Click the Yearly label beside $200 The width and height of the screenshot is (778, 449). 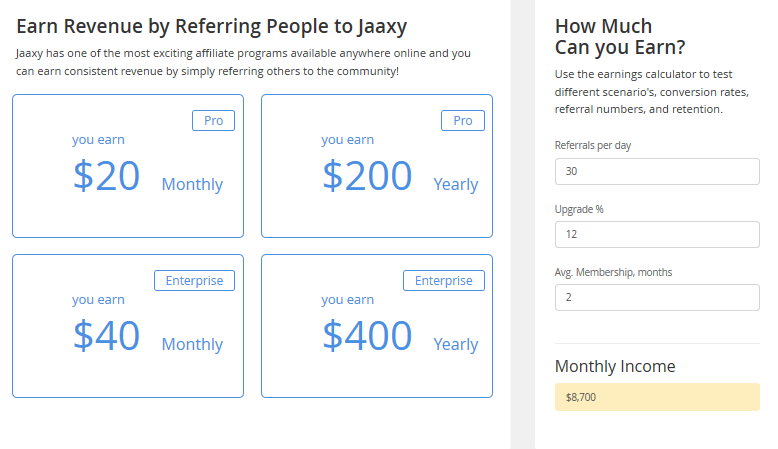tap(455, 185)
